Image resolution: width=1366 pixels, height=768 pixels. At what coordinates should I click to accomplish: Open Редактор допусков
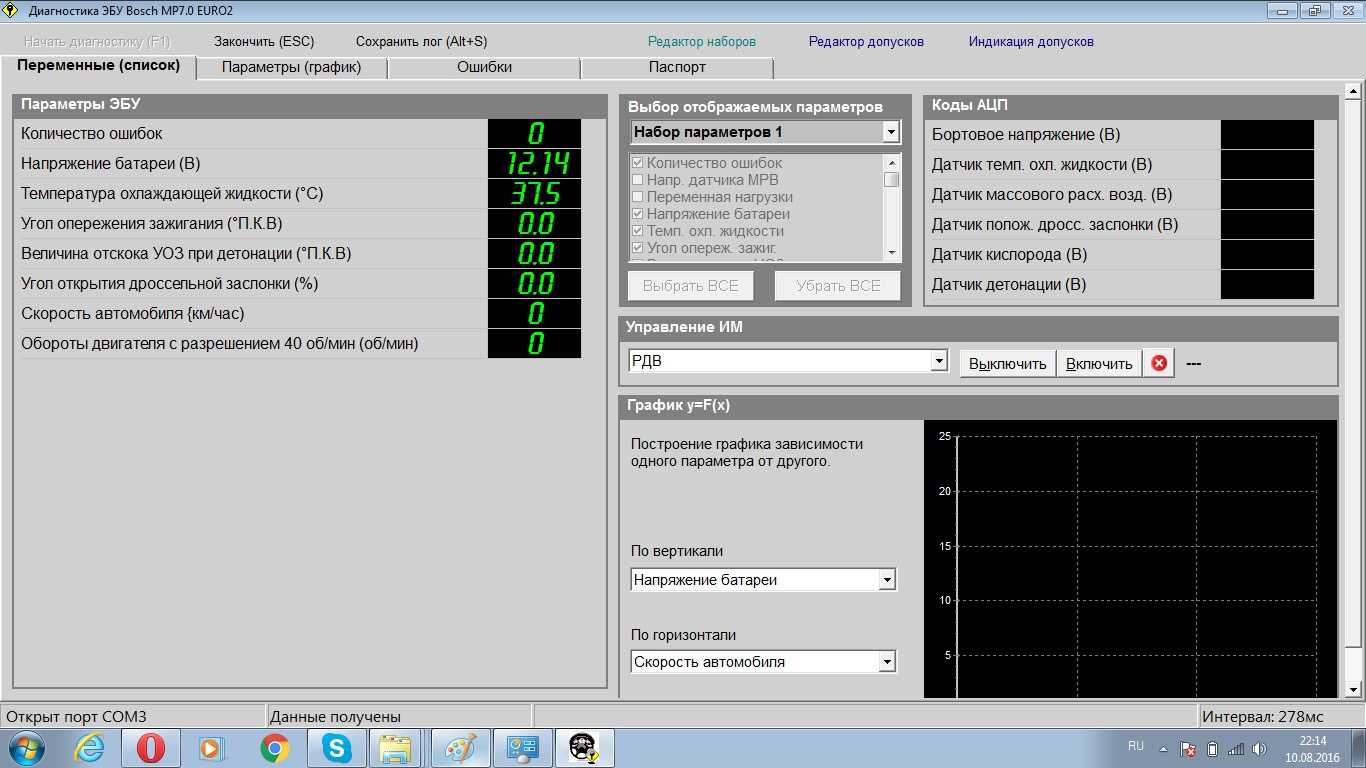pos(866,42)
